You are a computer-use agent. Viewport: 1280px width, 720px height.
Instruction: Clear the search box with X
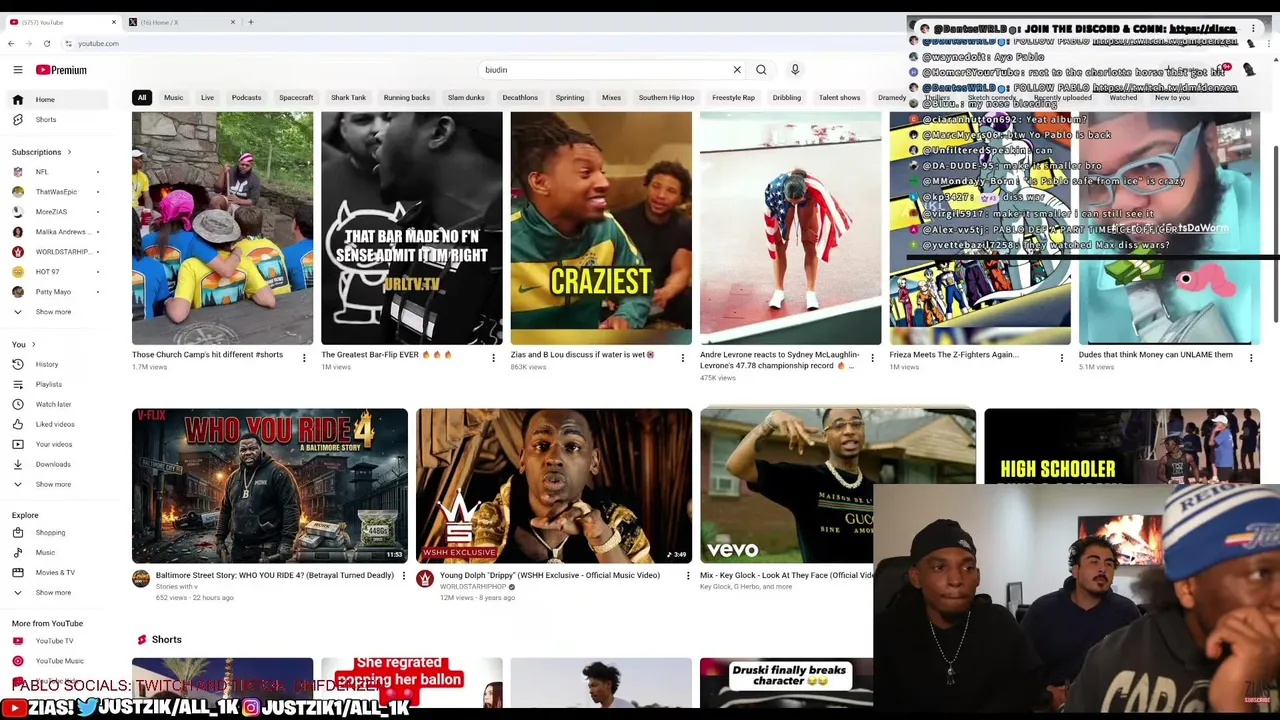(737, 70)
